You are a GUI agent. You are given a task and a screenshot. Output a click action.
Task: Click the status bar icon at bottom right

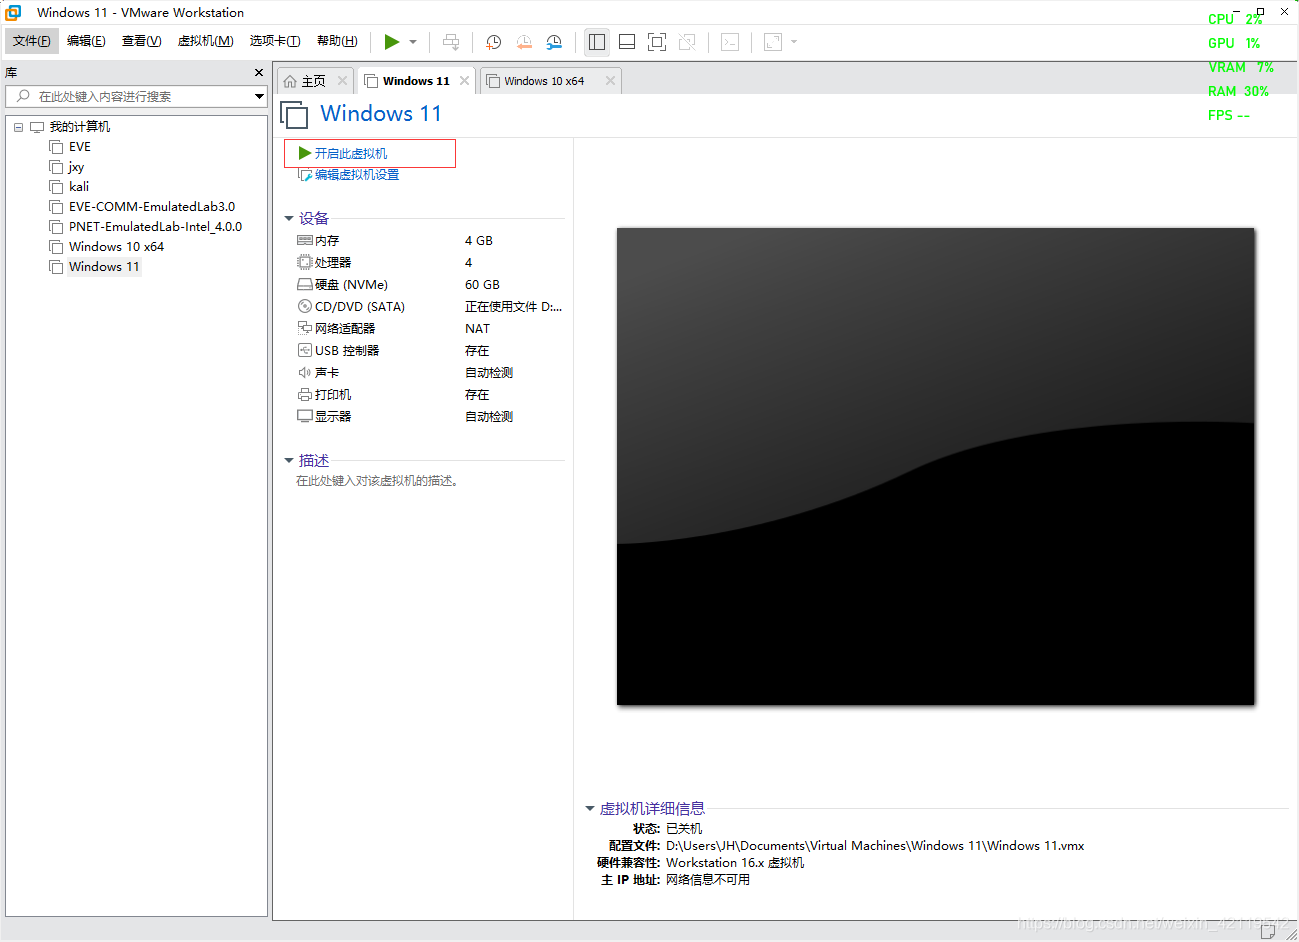[x=1268, y=932]
